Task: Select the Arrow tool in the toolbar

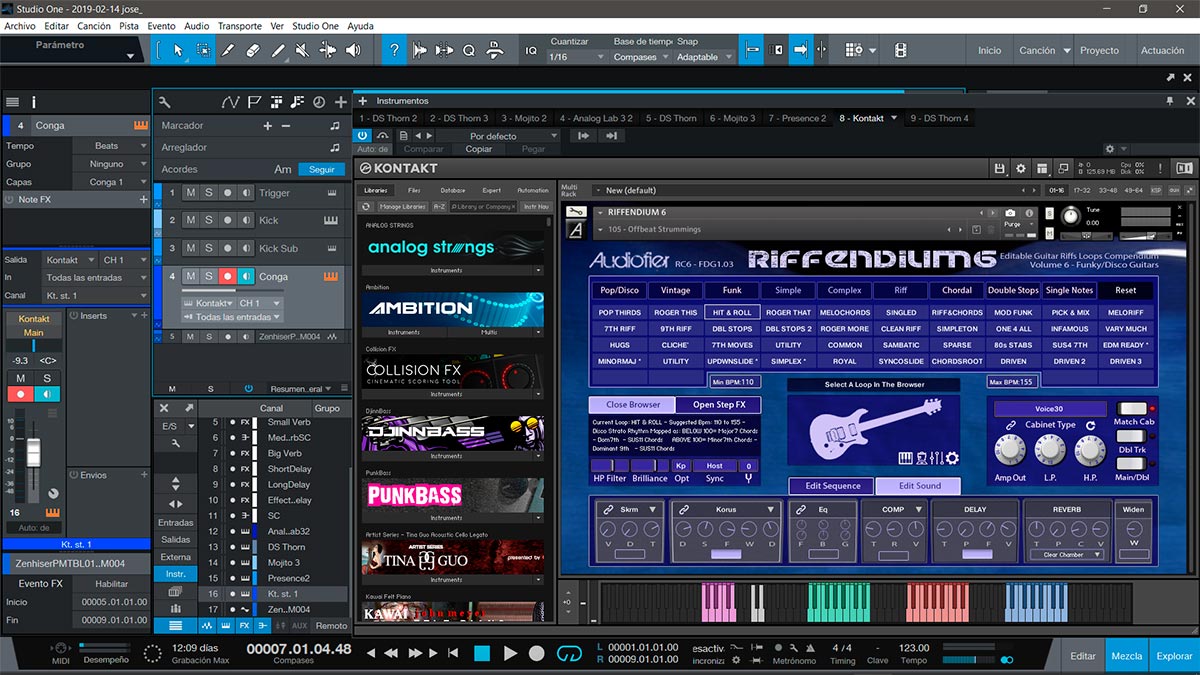Action: point(178,50)
